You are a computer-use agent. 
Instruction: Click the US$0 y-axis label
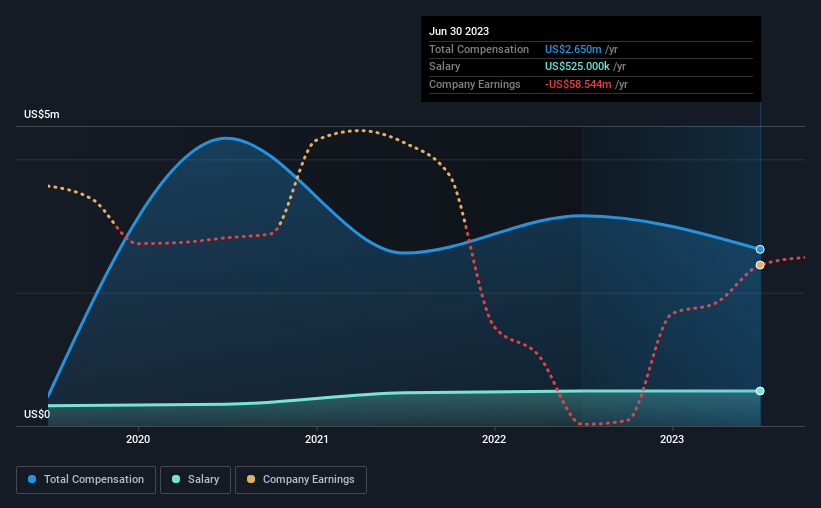[x=37, y=414]
